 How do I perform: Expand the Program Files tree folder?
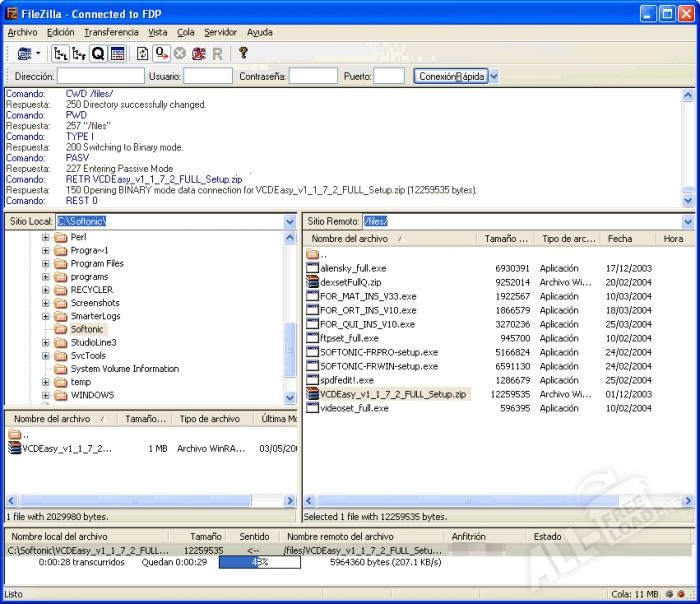(x=46, y=264)
